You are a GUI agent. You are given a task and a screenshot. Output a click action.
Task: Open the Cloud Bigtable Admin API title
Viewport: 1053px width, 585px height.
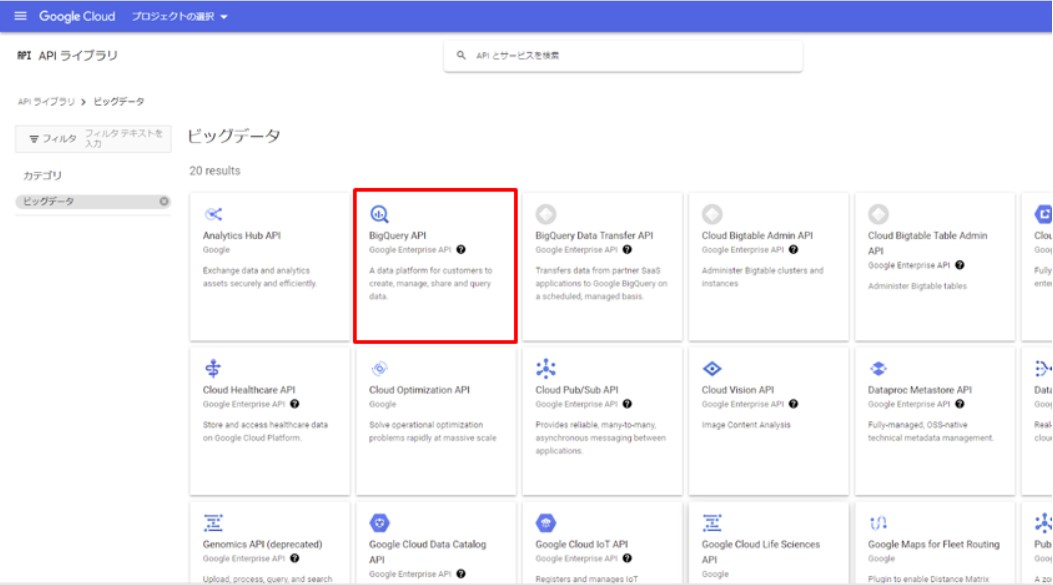point(757,236)
